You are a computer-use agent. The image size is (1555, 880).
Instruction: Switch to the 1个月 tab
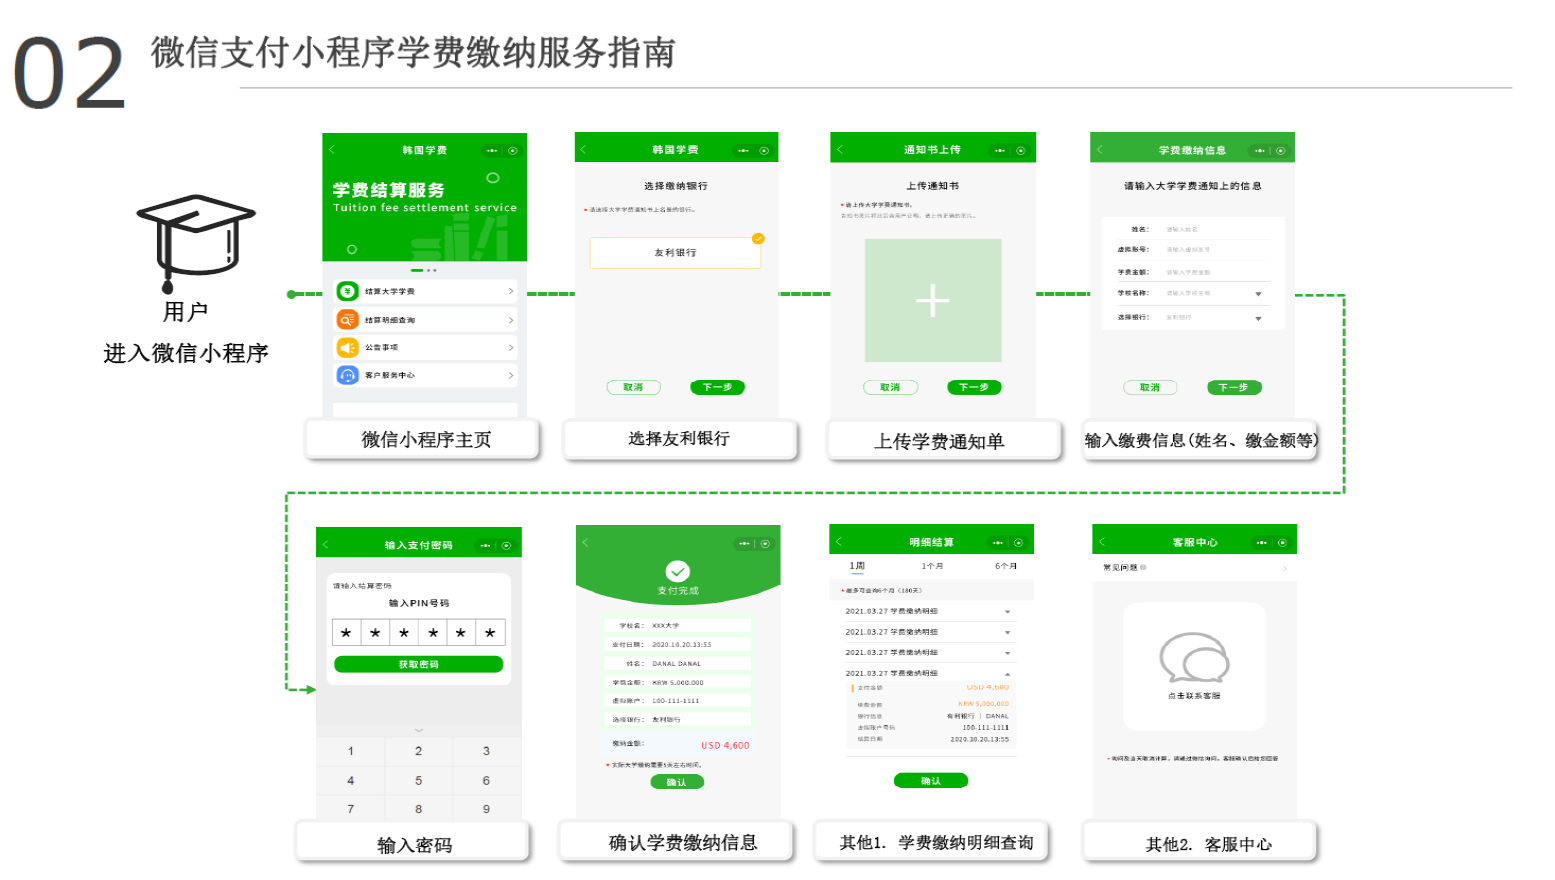[932, 566]
